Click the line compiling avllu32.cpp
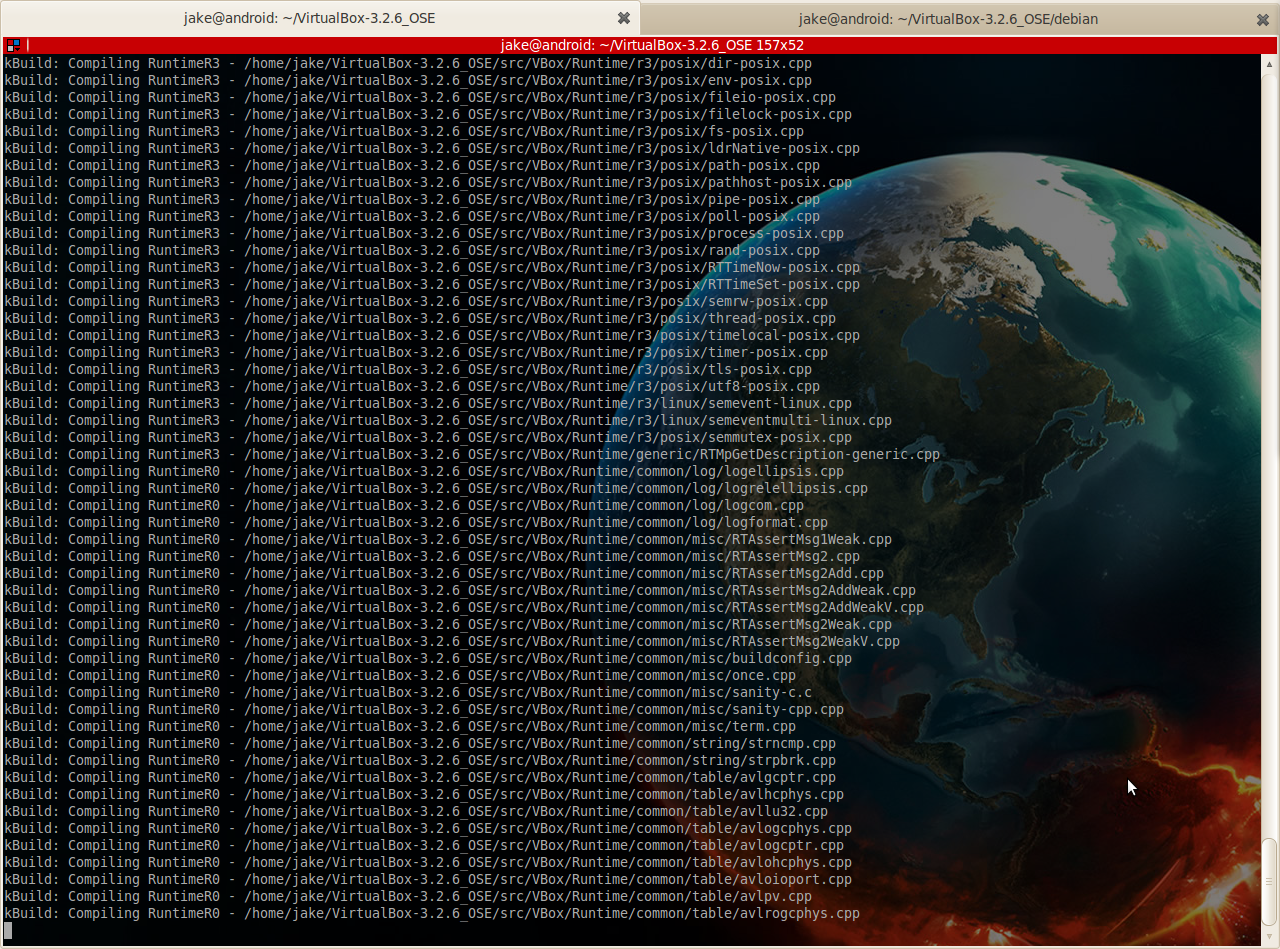The height and width of the screenshot is (949, 1280). click(416, 811)
